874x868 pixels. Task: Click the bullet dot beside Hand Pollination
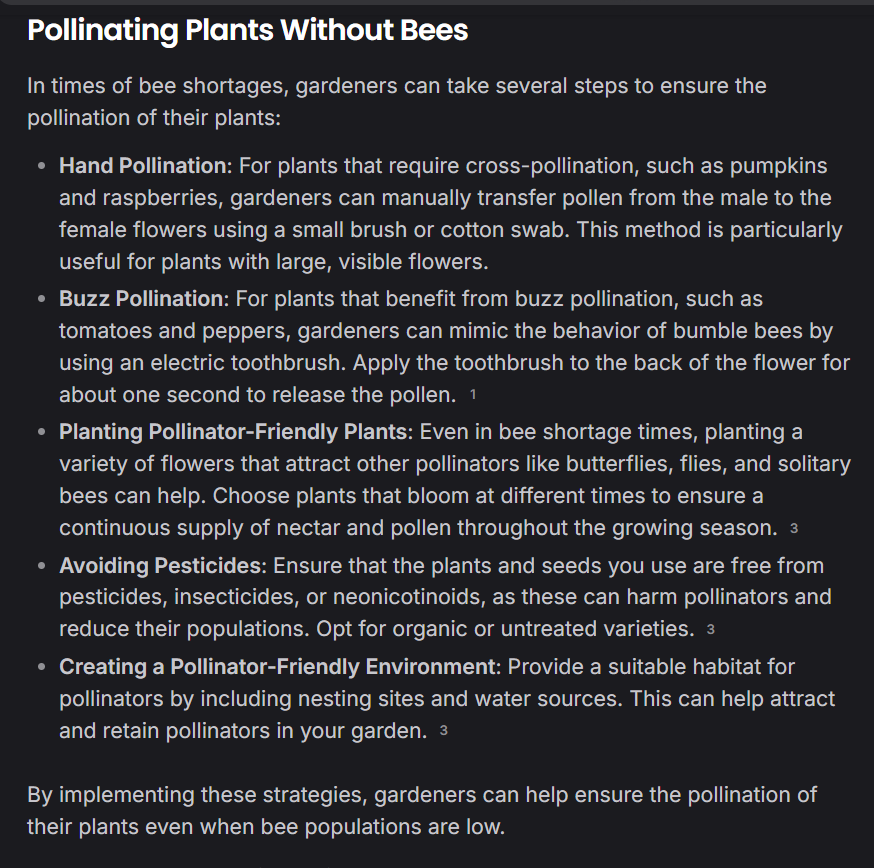(x=40, y=166)
